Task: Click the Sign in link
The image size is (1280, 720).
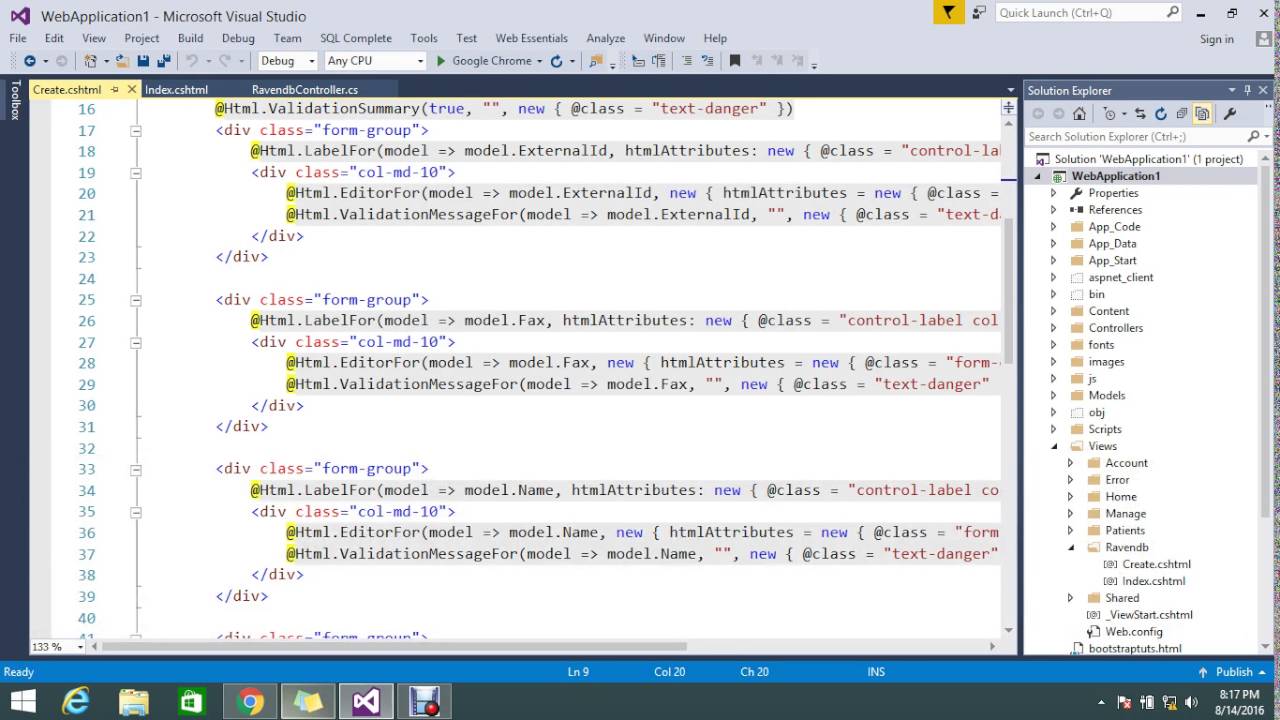Action: 1217,39
